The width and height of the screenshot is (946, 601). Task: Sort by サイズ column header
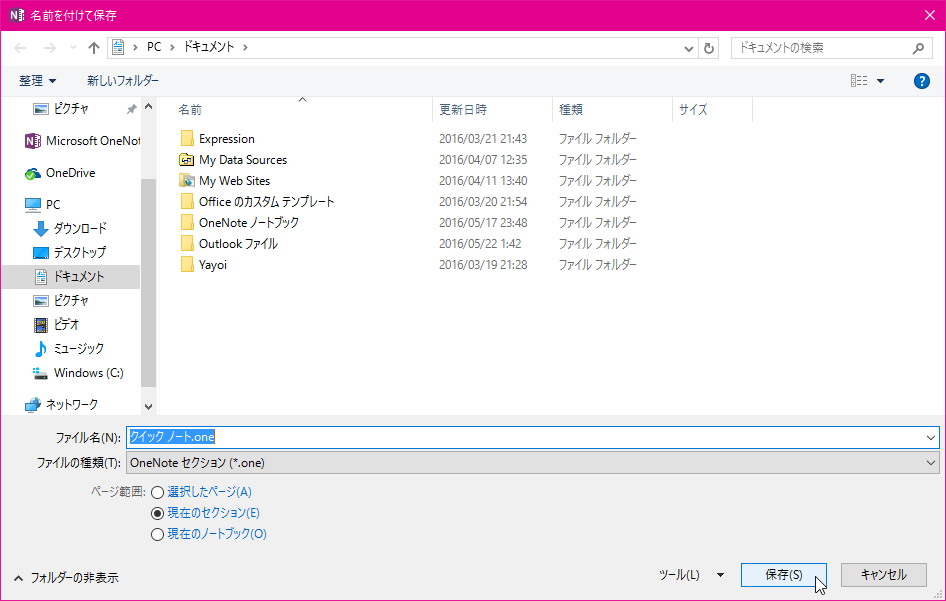coord(693,110)
